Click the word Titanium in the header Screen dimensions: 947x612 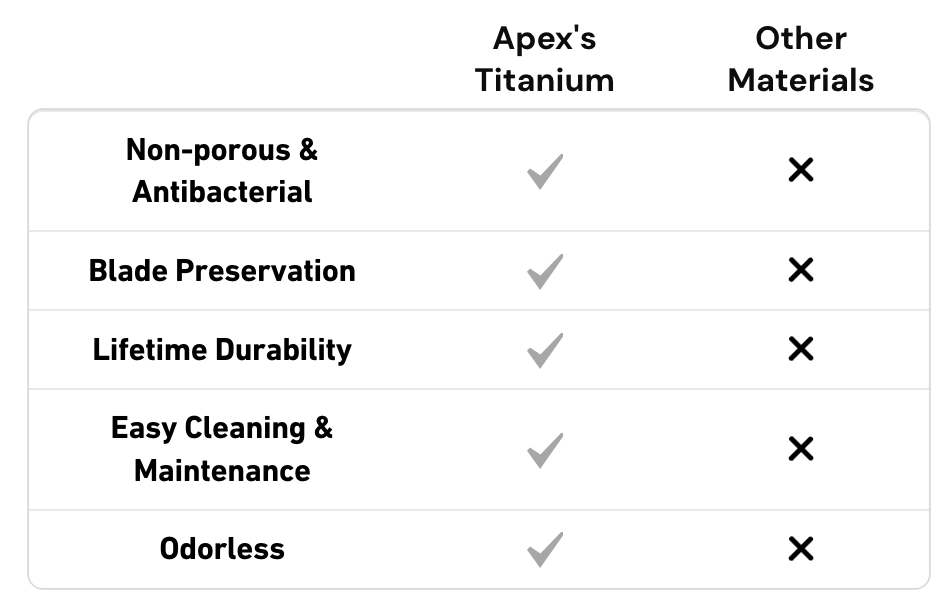click(x=545, y=80)
